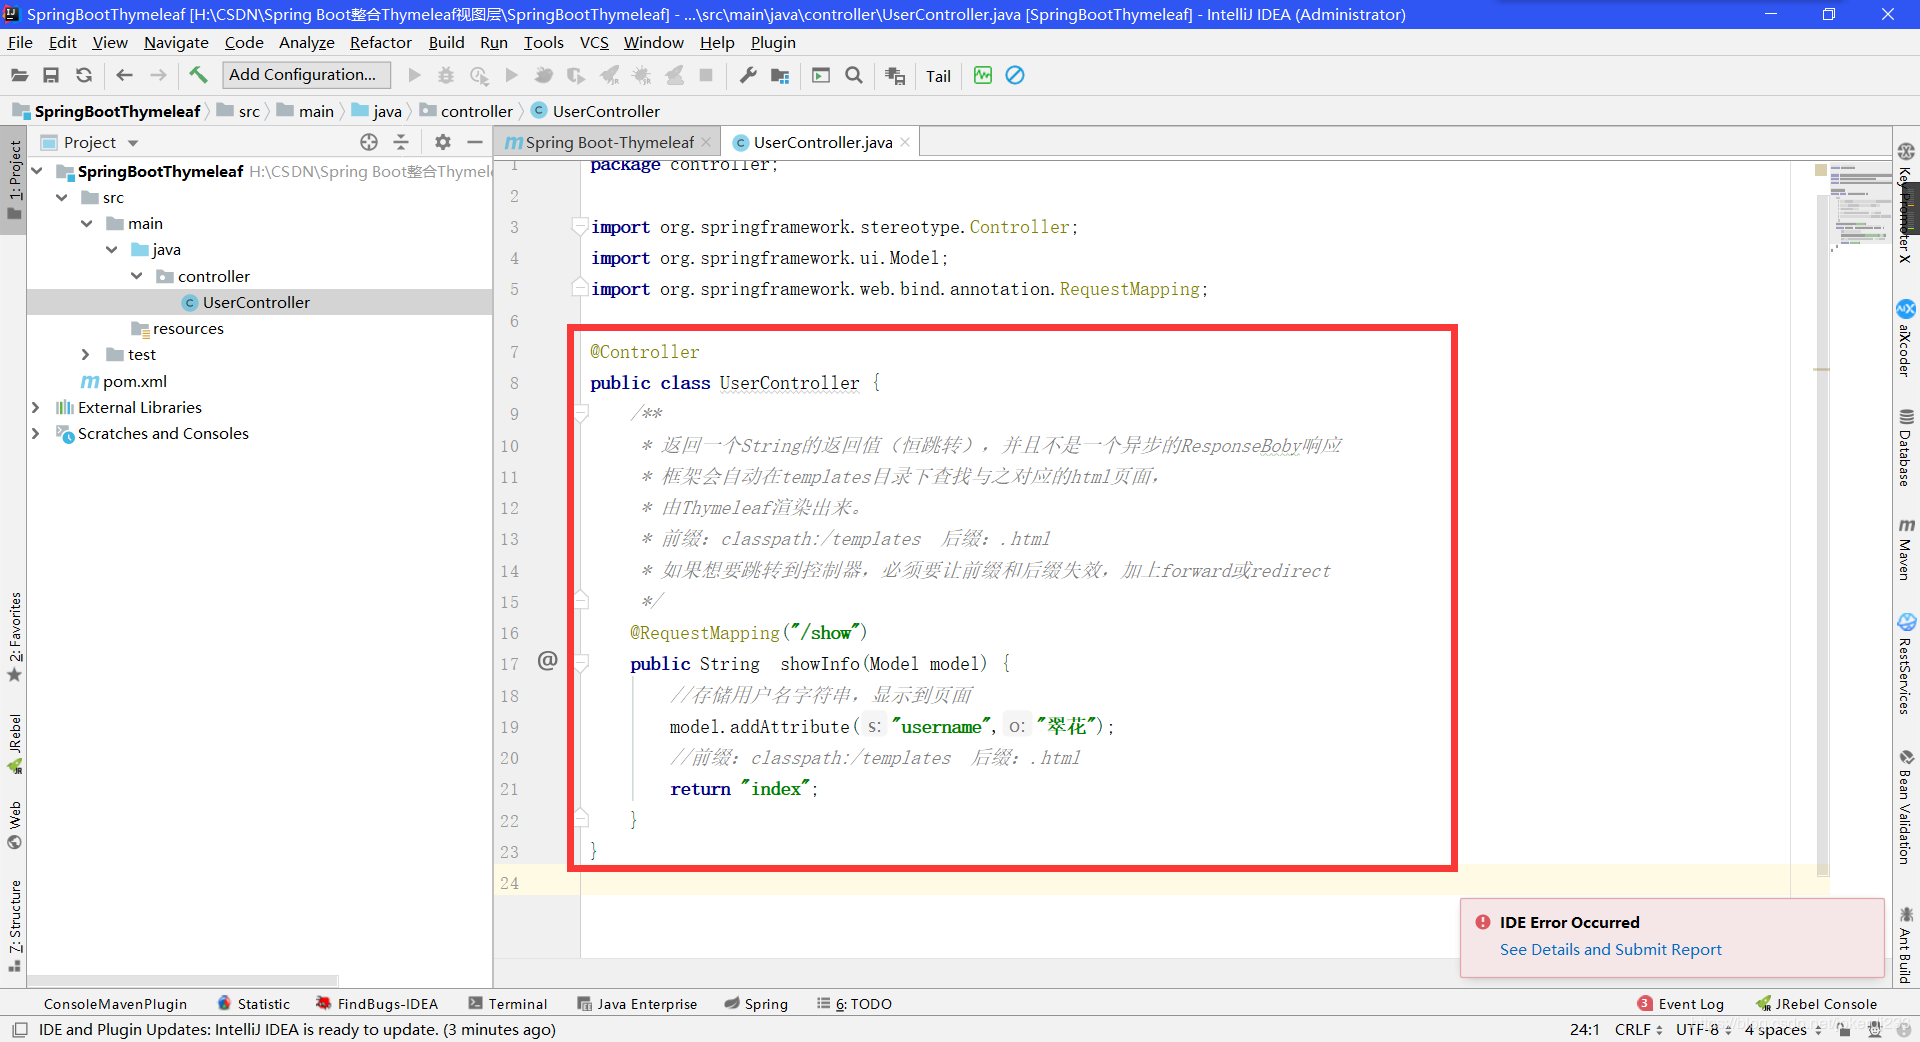
Task: Click the request mapping gutter icon
Action: pyautogui.click(x=547, y=660)
